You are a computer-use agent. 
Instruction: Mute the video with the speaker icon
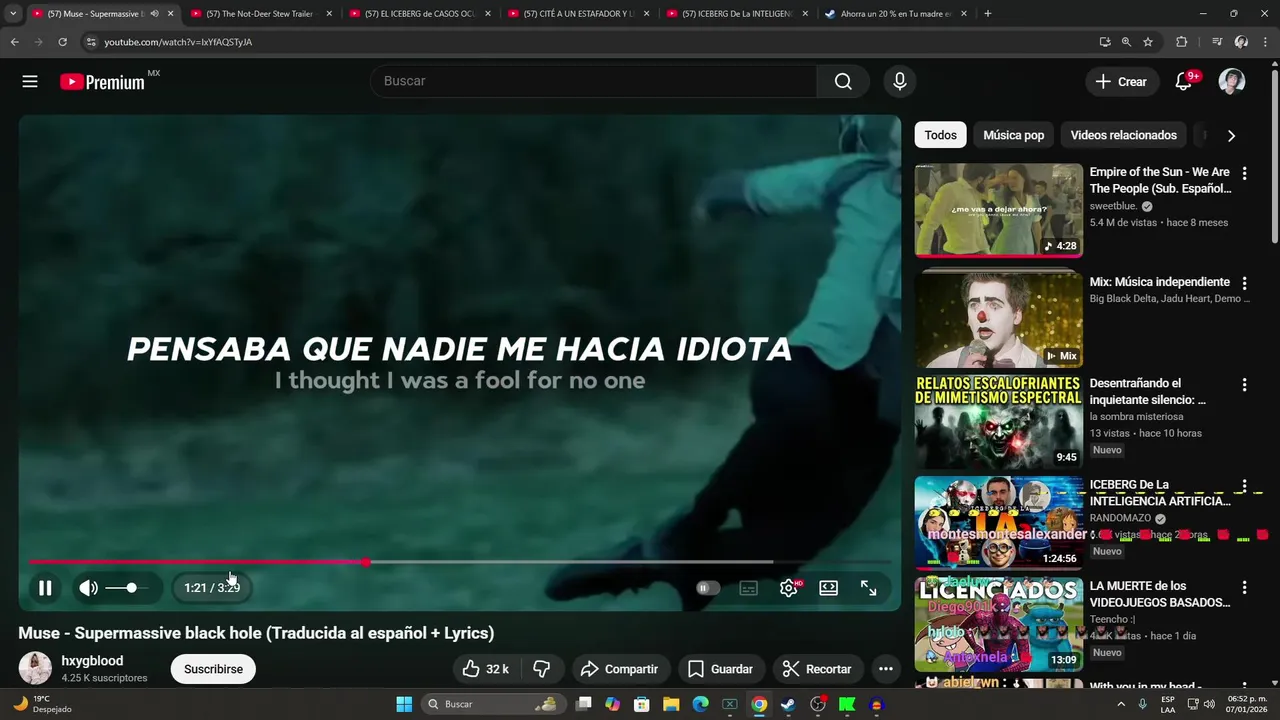pyautogui.click(x=89, y=588)
